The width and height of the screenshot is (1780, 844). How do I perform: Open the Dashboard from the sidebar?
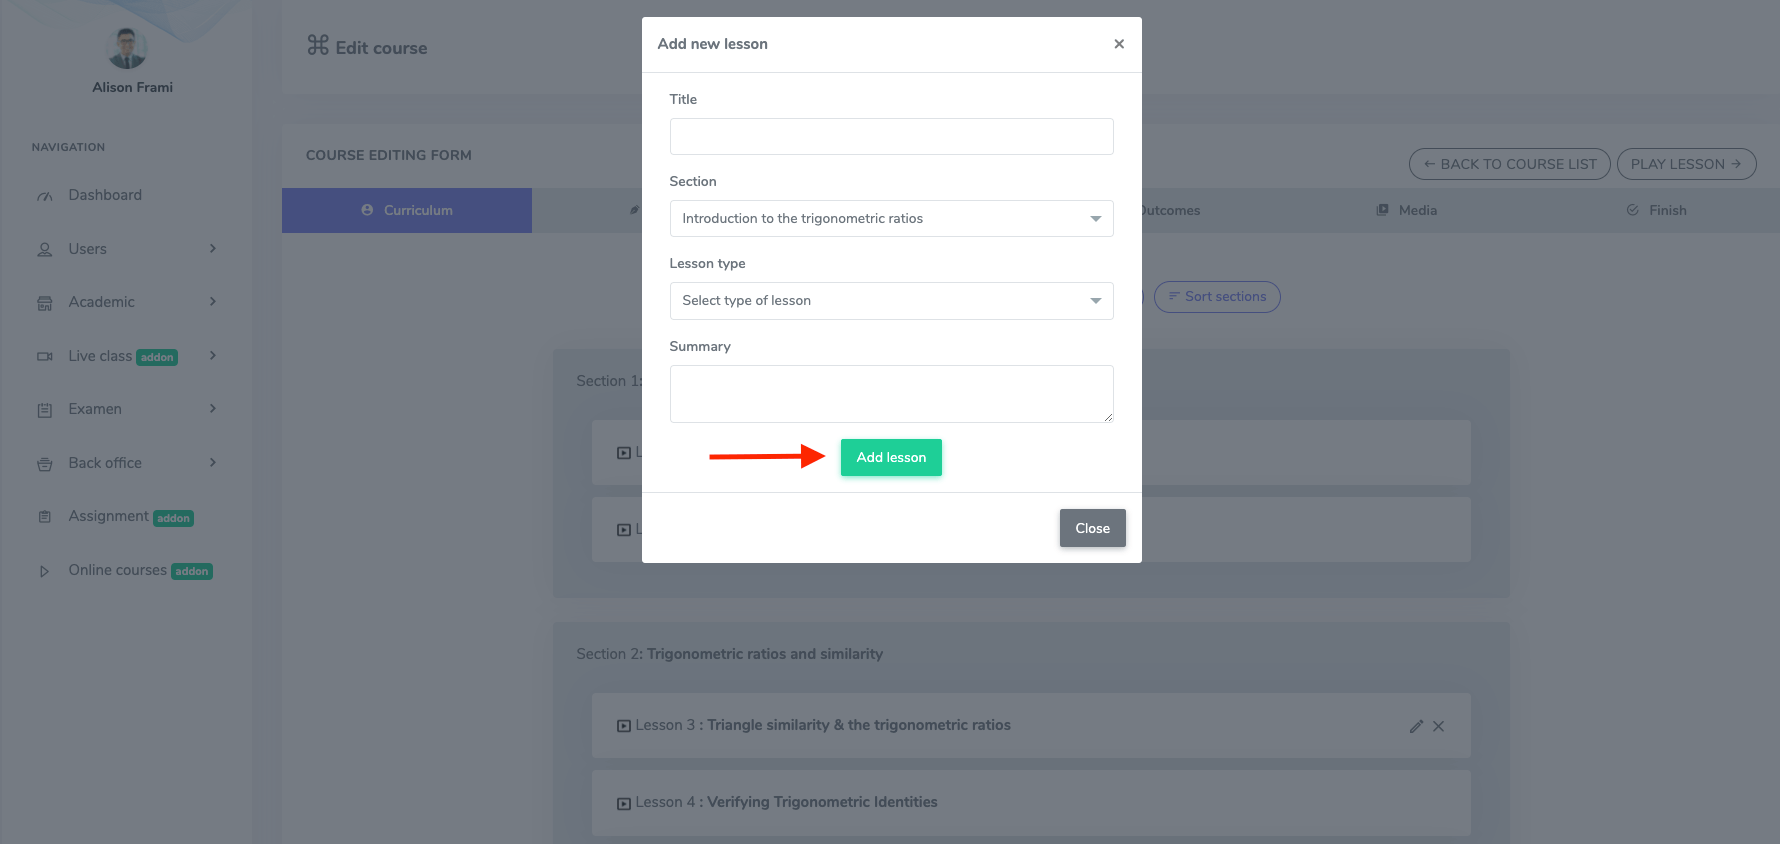point(44,194)
